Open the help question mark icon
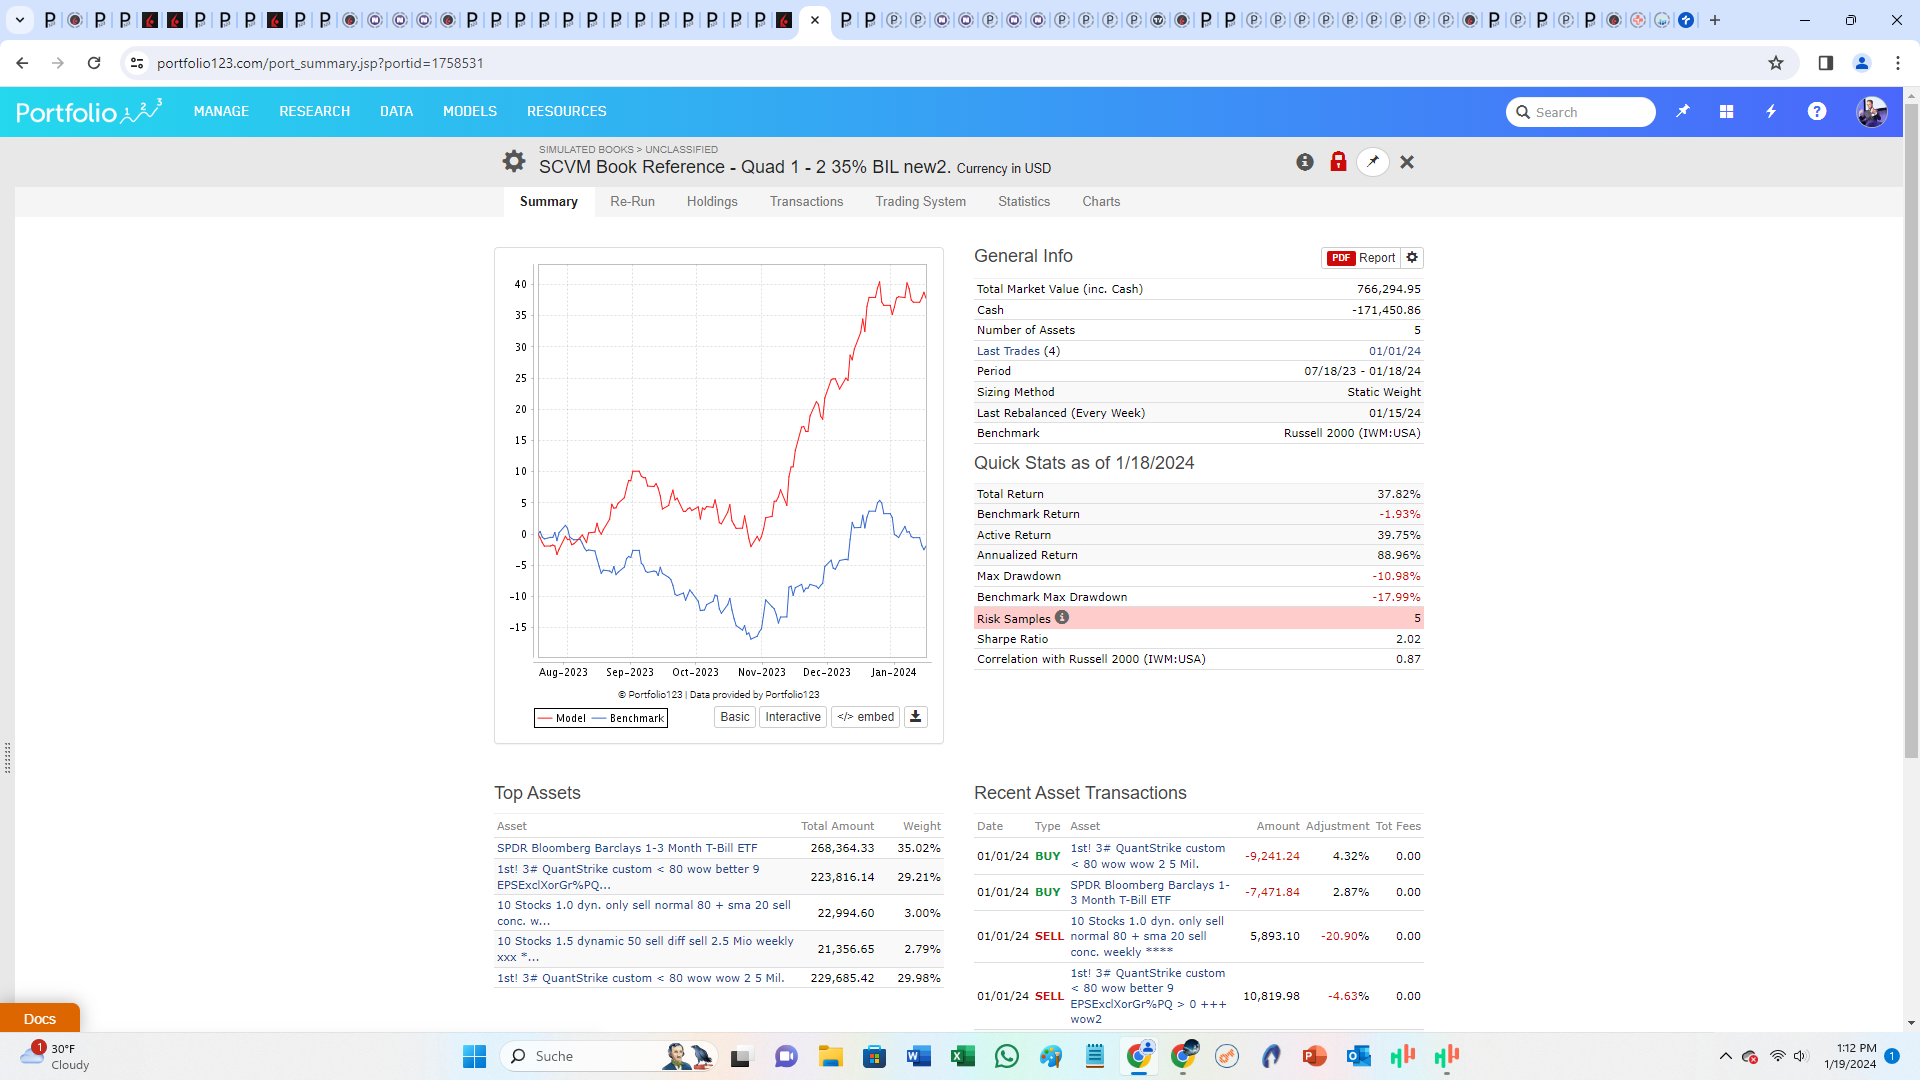Viewport: 1920px width, 1080px height. 1817,112
